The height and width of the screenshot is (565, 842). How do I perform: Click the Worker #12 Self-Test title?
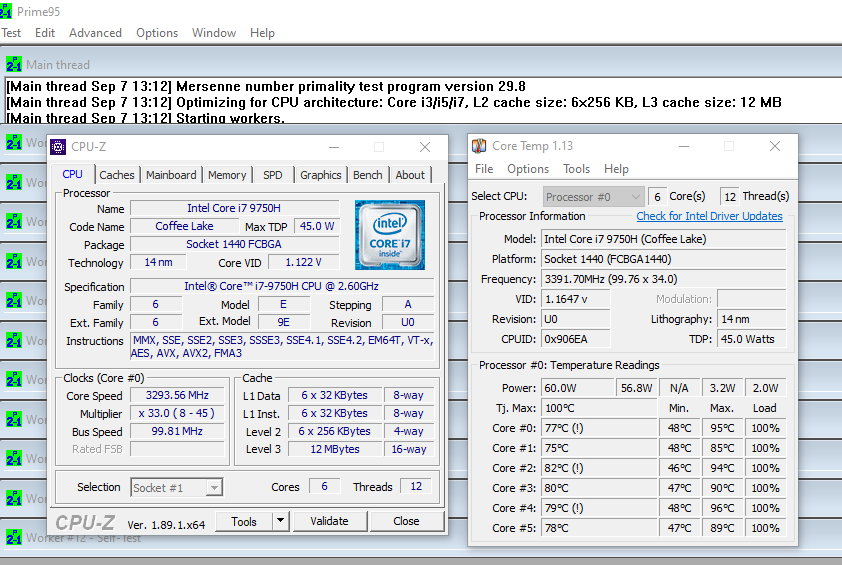coord(83,538)
